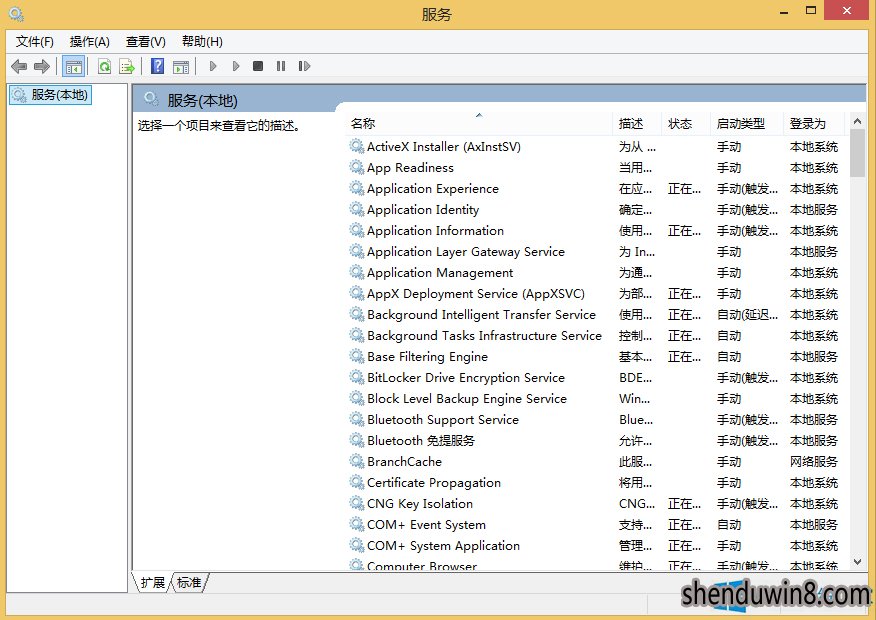Click gear icon beside App Readiness
The height and width of the screenshot is (620, 876).
tap(357, 167)
